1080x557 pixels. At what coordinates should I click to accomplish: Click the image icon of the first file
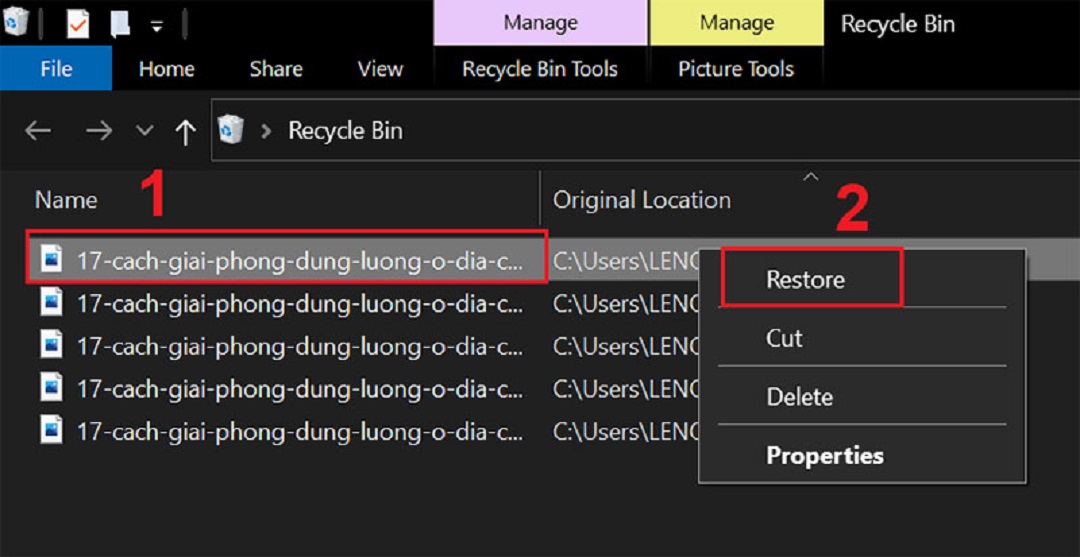tap(52, 259)
